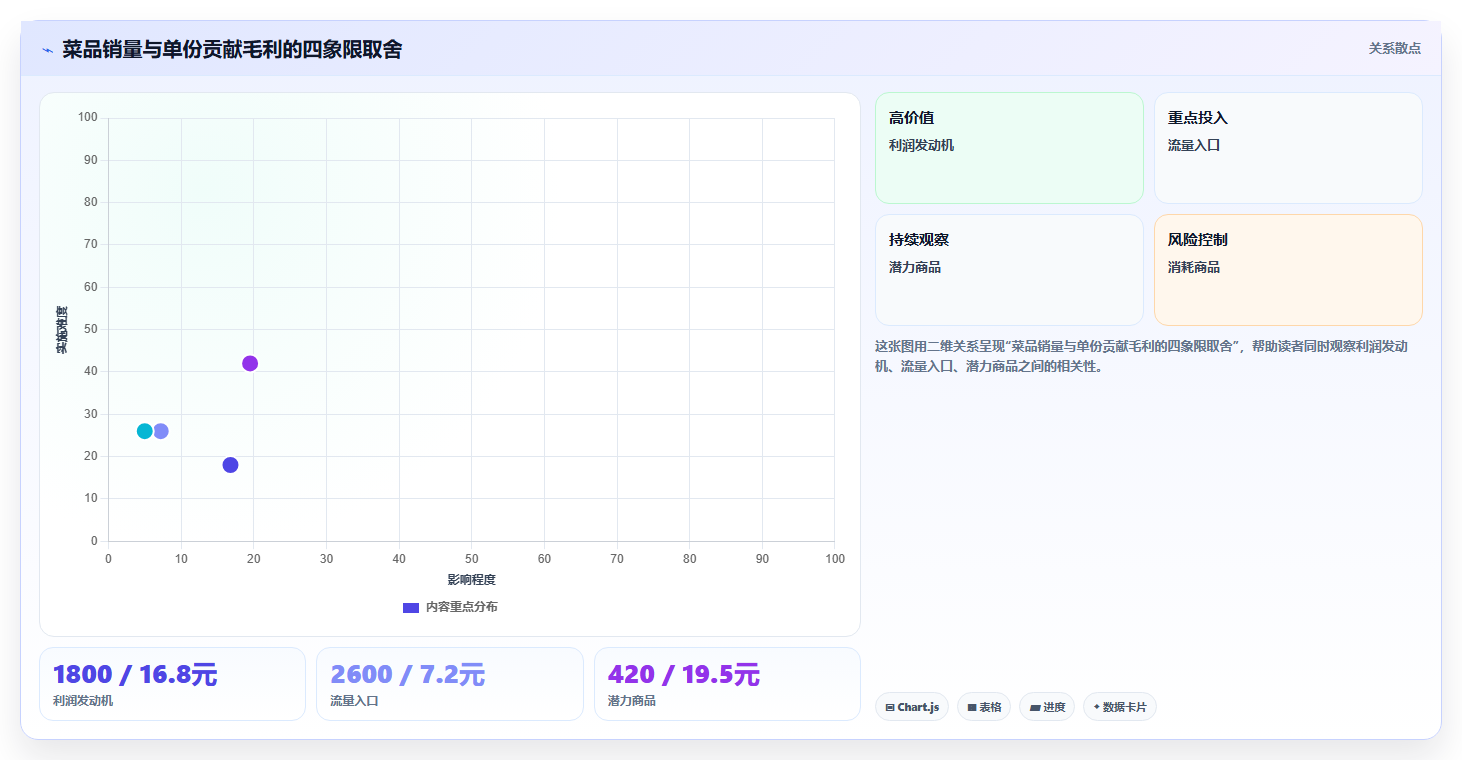Screen dimensions: 1462x760
Task: Open the 高价值 利润发动机 quadrant card
Action: coord(1009,148)
